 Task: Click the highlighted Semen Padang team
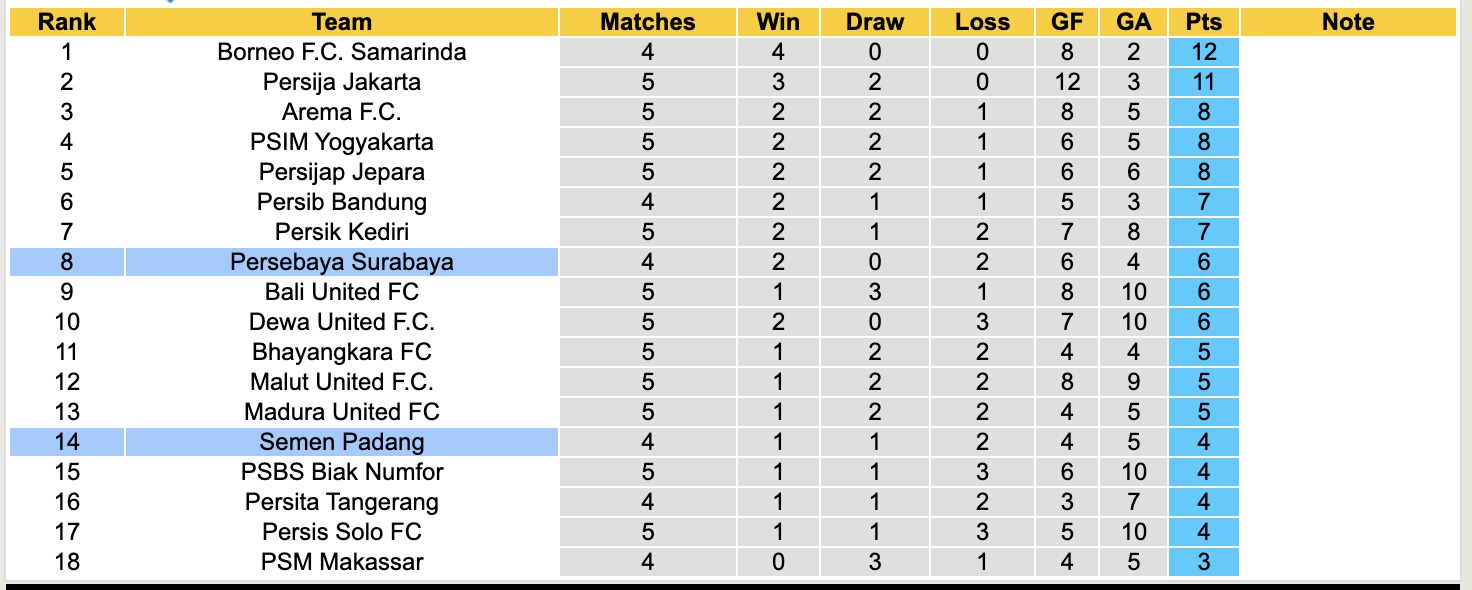[x=341, y=442]
